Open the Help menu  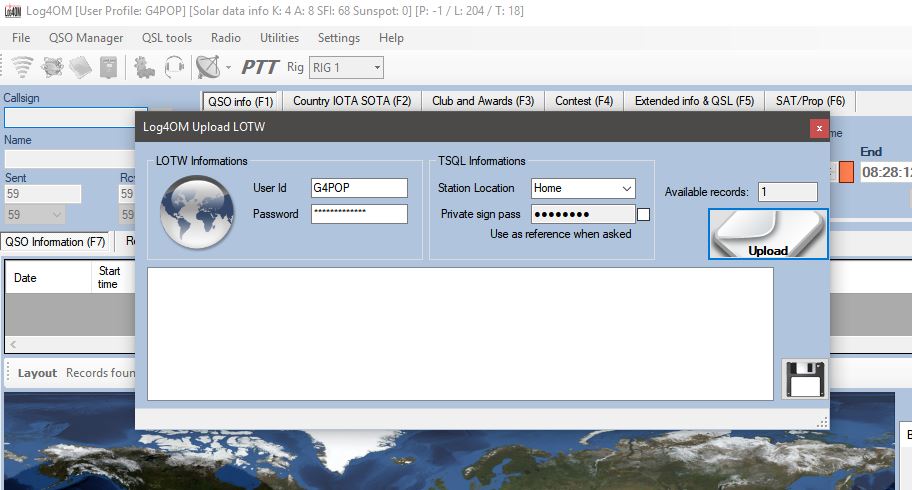(391, 38)
